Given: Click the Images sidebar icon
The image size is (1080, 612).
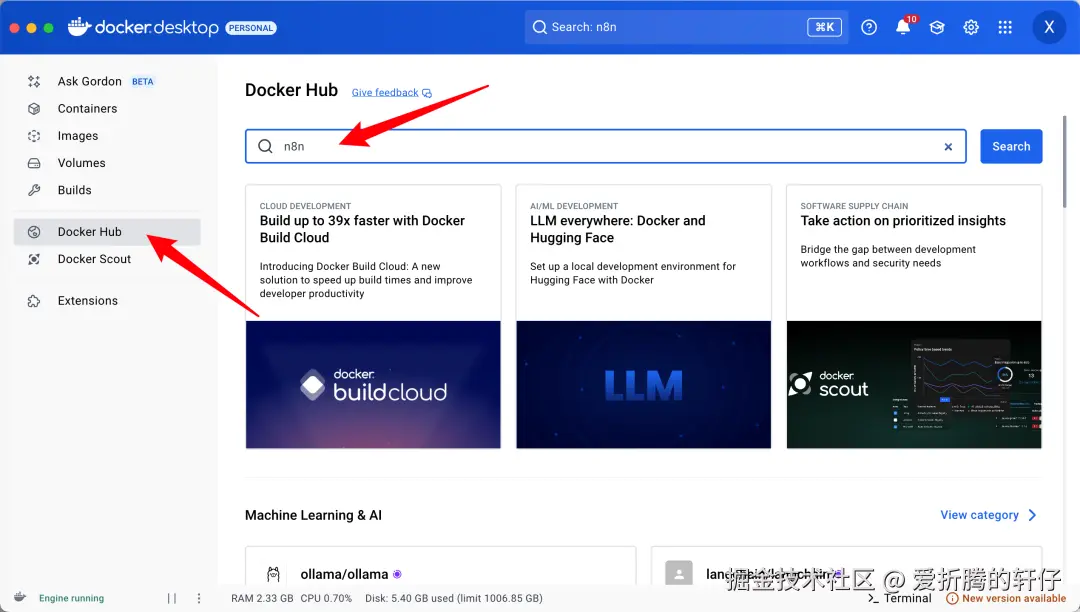Looking at the screenshot, I should coord(34,136).
